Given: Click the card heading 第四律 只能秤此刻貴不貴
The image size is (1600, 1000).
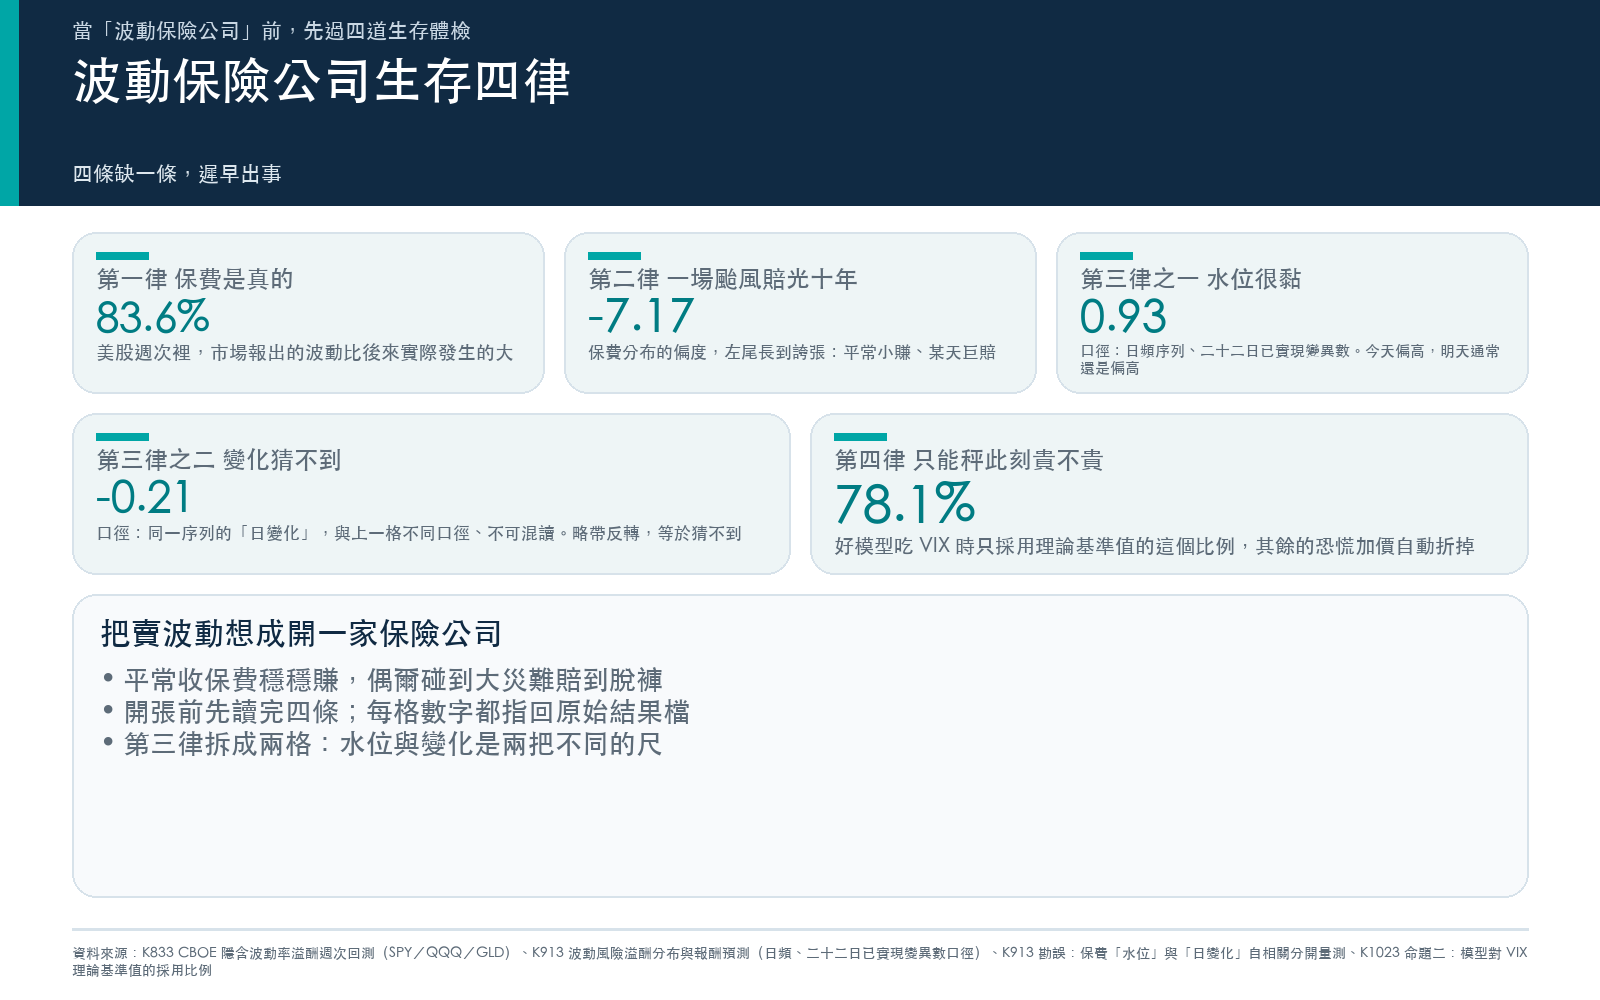Looking at the screenshot, I should [x=969, y=460].
